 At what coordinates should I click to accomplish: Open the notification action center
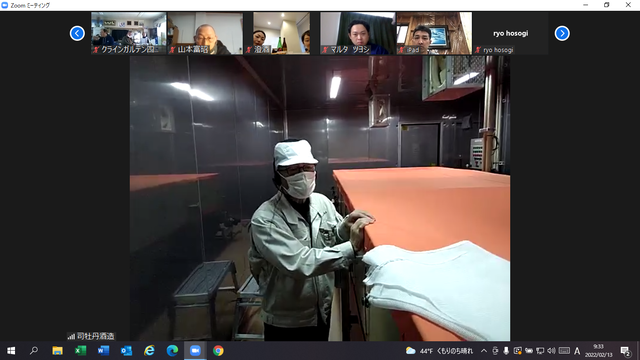coord(625,351)
